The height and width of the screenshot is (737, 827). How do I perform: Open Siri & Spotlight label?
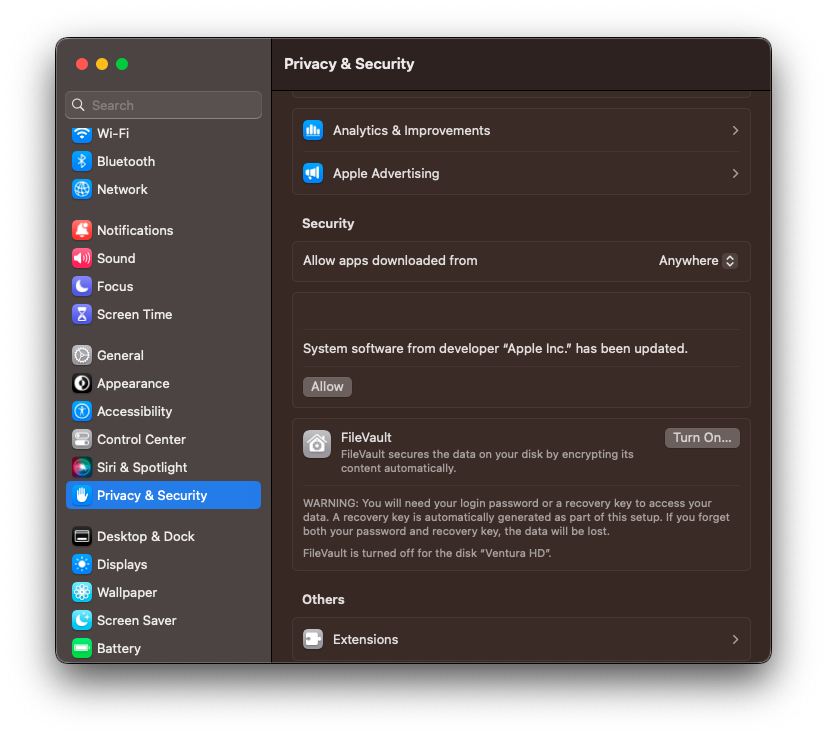(142, 467)
